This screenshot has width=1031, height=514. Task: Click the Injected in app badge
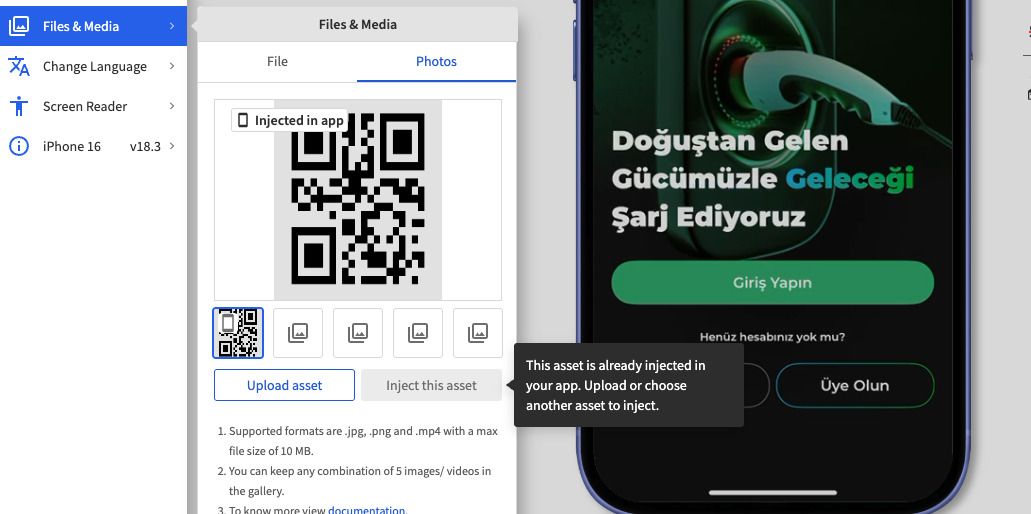coord(289,120)
